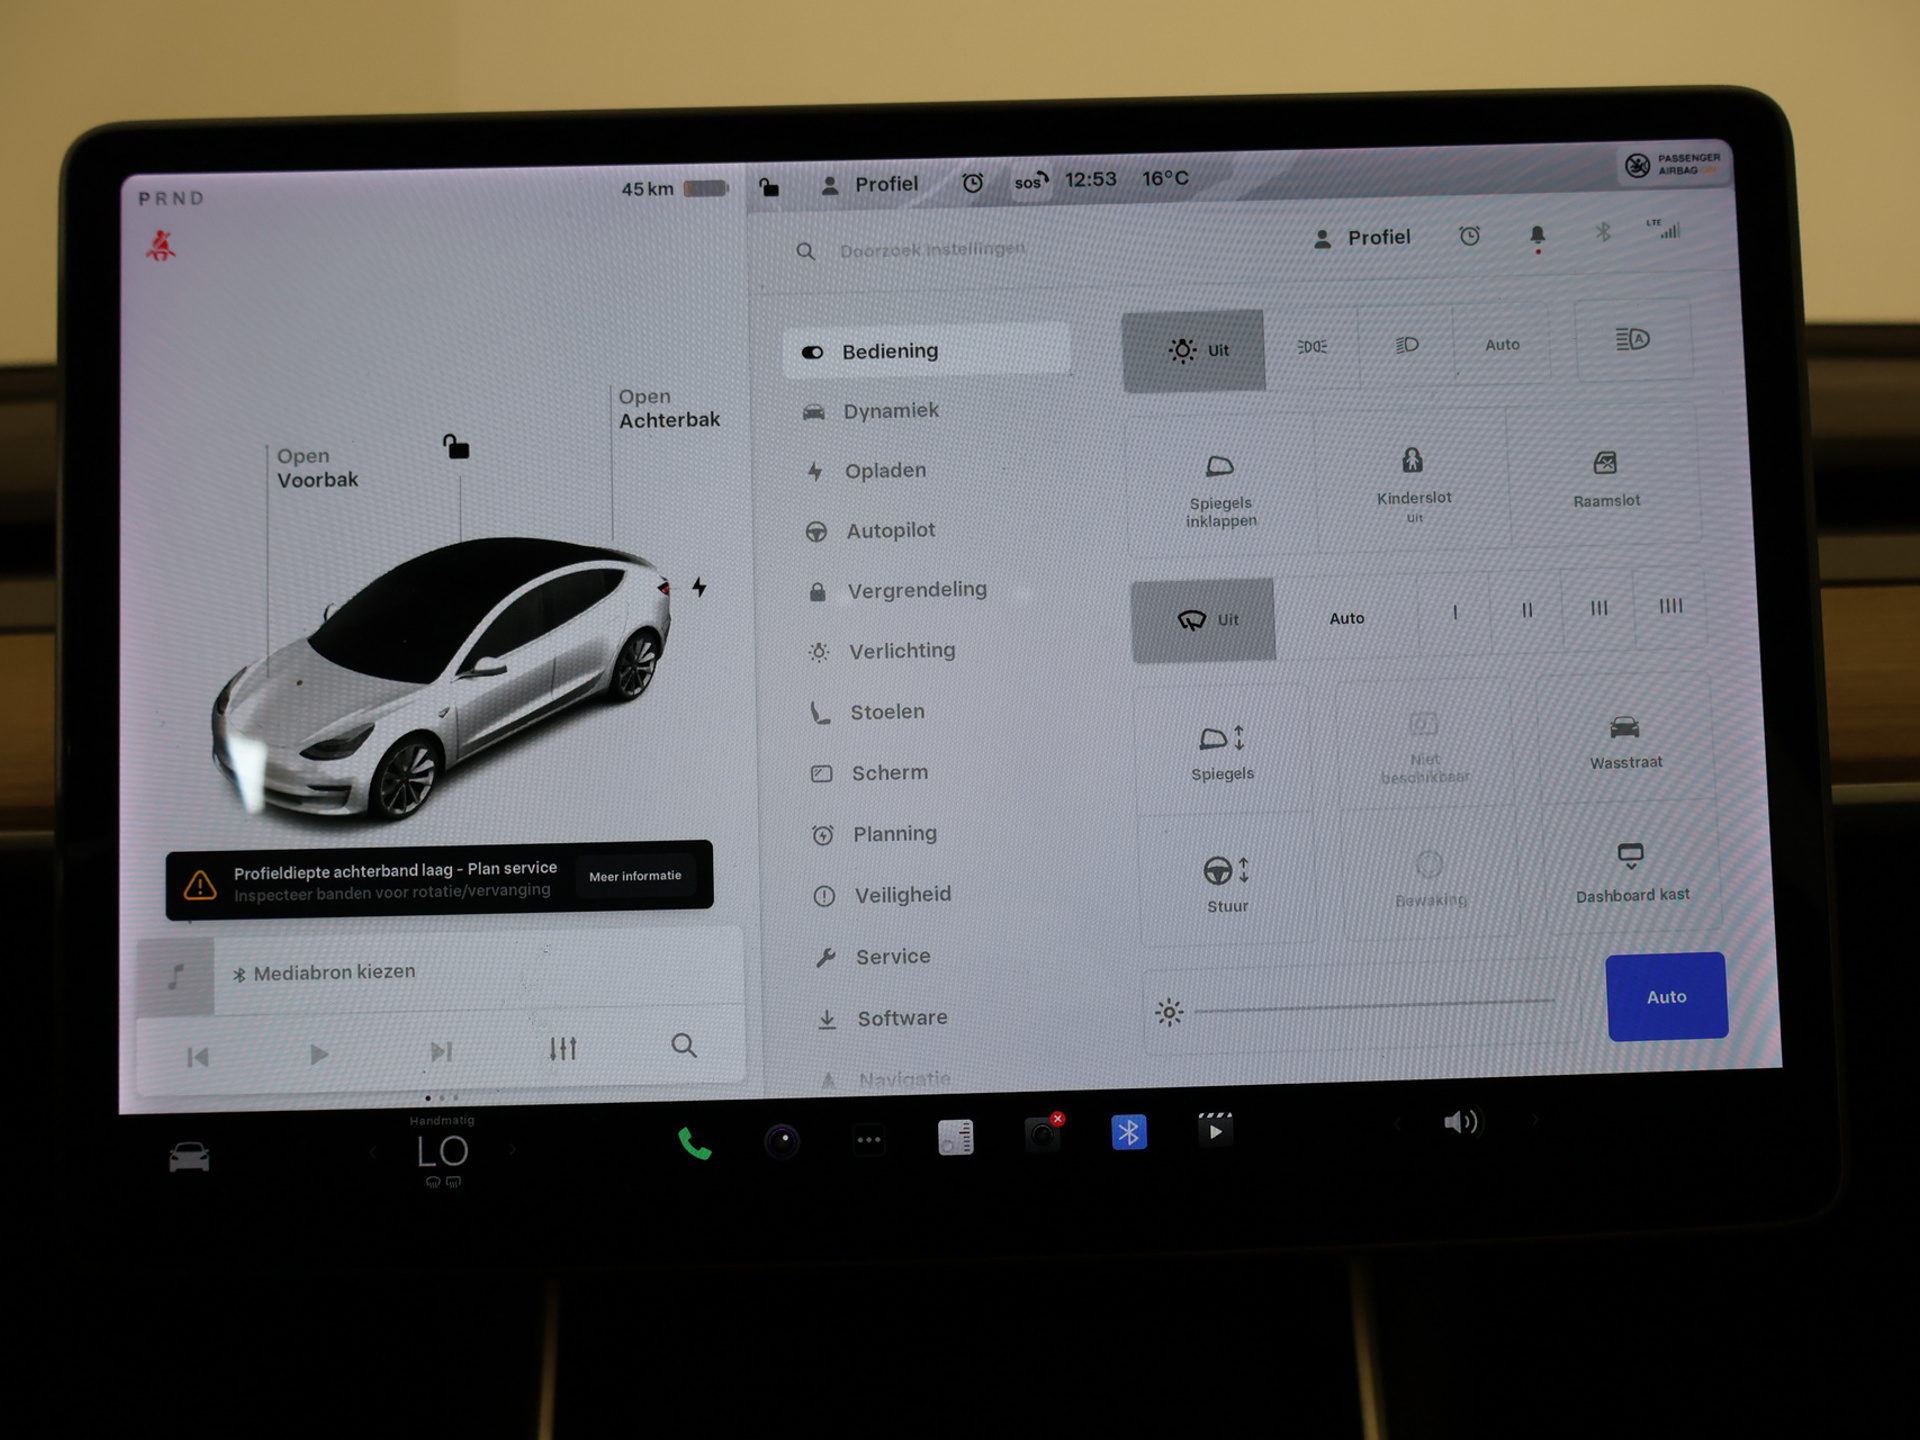Tap the unlock padlock above the car
Image resolution: width=1920 pixels, height=1440 pixels.
[x=456, y=446]
